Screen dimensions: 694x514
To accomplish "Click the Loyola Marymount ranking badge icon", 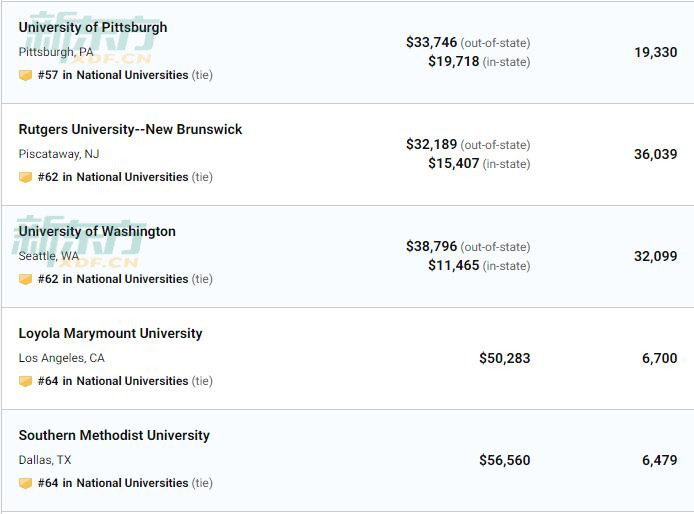I will click(25, 381).
